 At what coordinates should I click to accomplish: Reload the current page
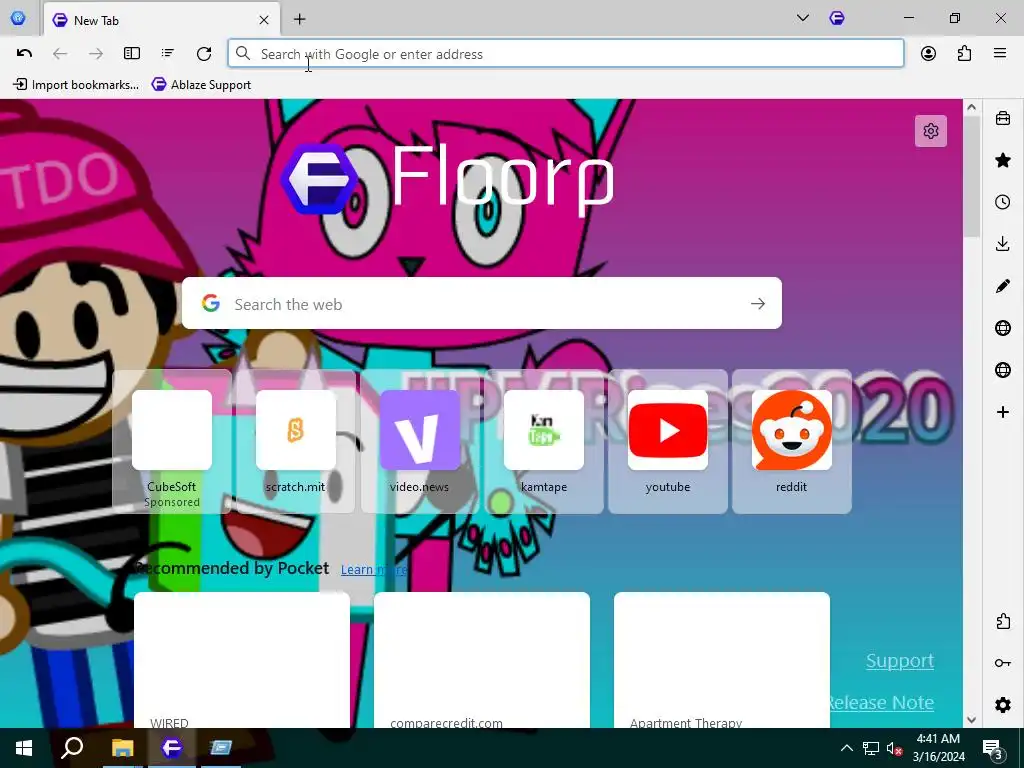click(x=204, y=54)
